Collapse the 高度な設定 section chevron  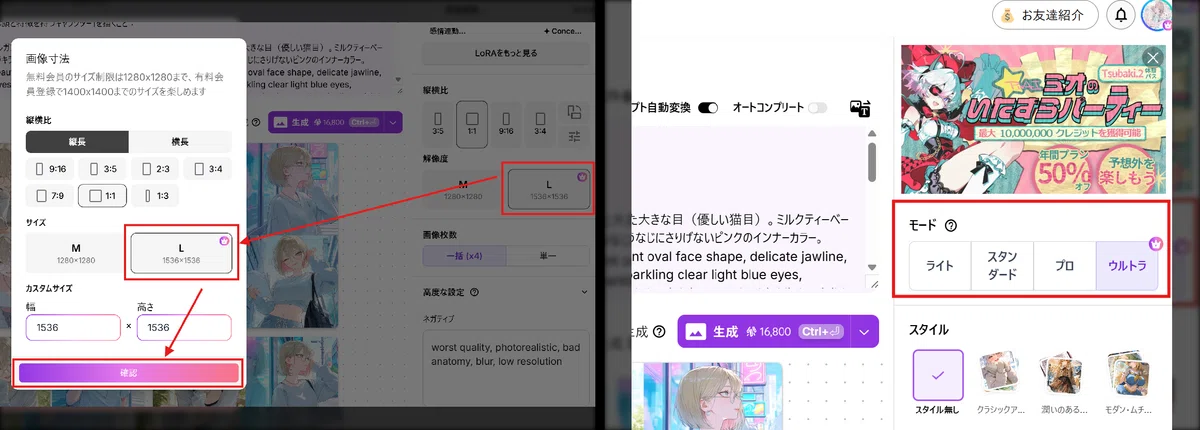585,293
